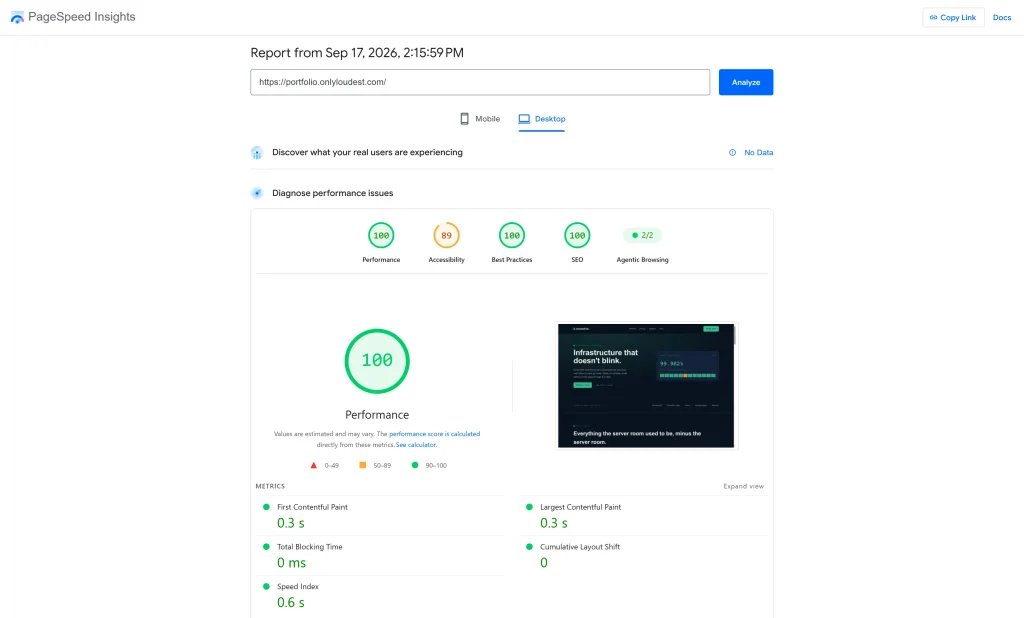Click the blue Analyze button
Viewport: 1024px width, 618px height.
pos(746,82)
